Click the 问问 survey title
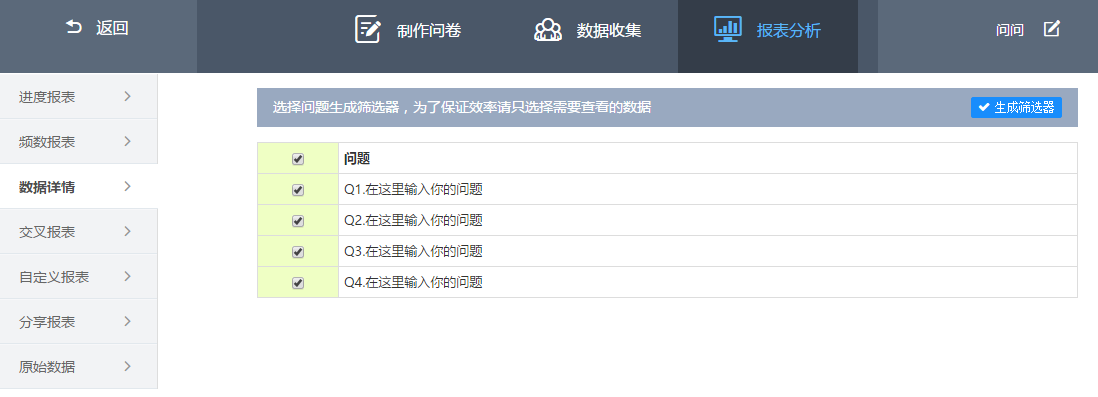1098x397 pixels. tap(1010, 30)
